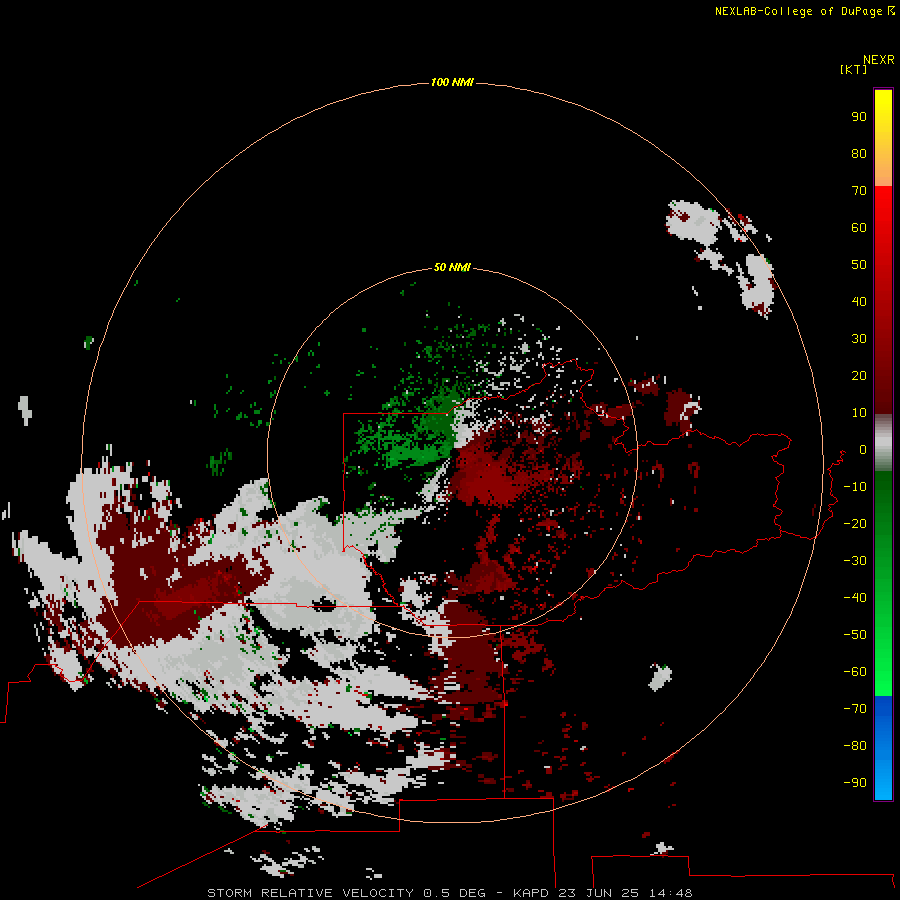Click the -30 value on the velocity scale
Viewport: 900px width, 900px height.
click(855, 561)
